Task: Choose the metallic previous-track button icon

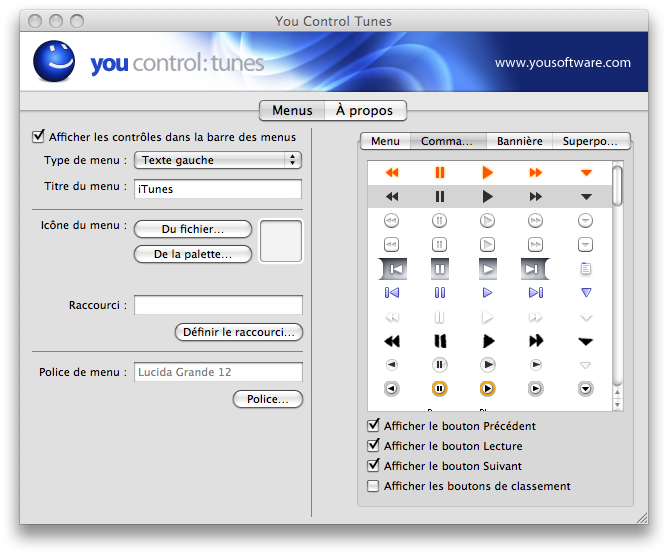Action: (x=392, y=269)
